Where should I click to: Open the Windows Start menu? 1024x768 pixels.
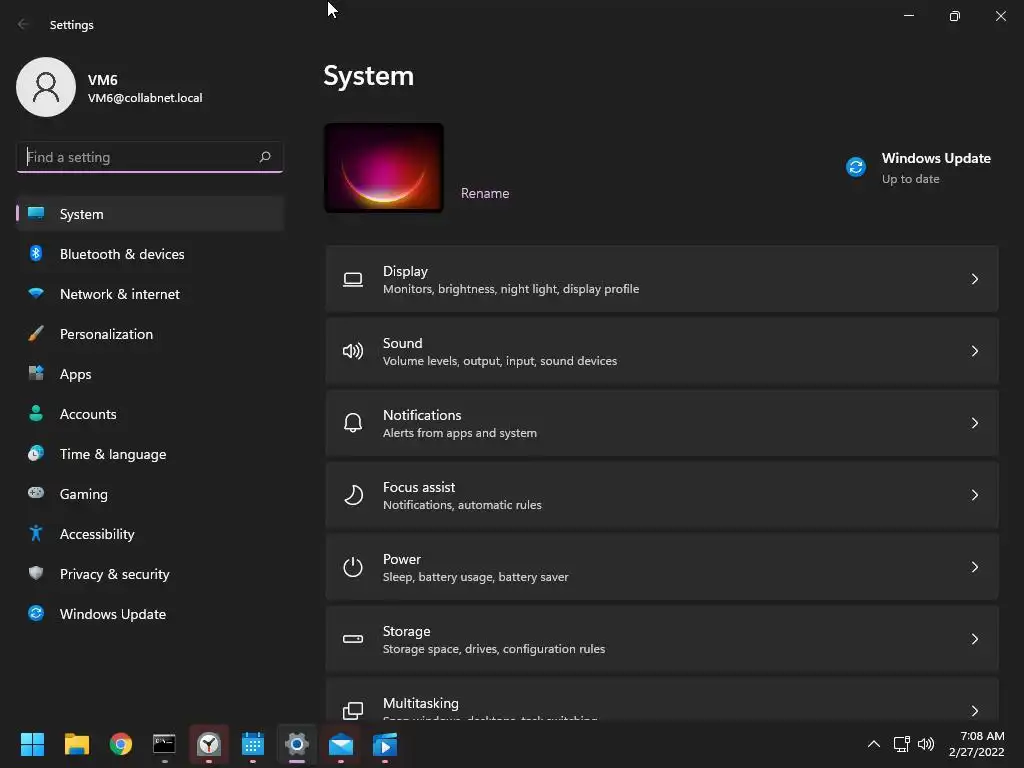[x=32, y=744]
